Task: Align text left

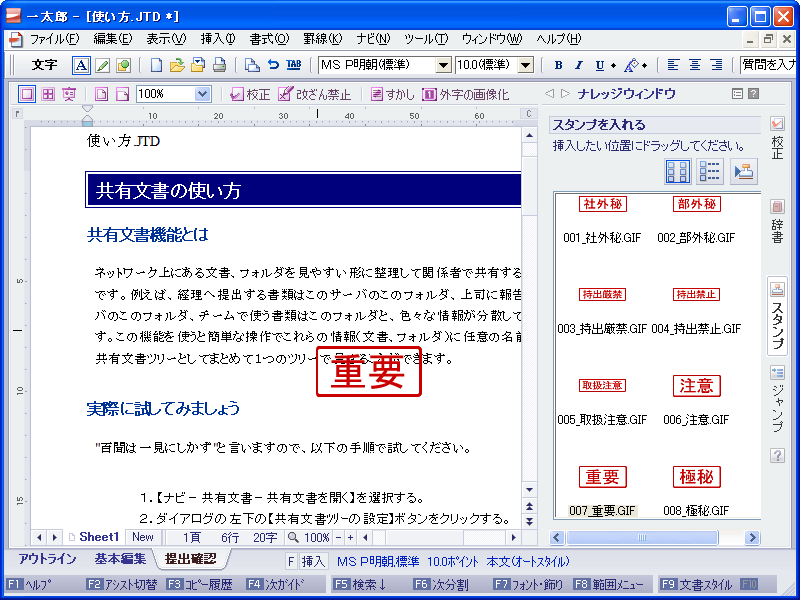Action: point(673,65)
